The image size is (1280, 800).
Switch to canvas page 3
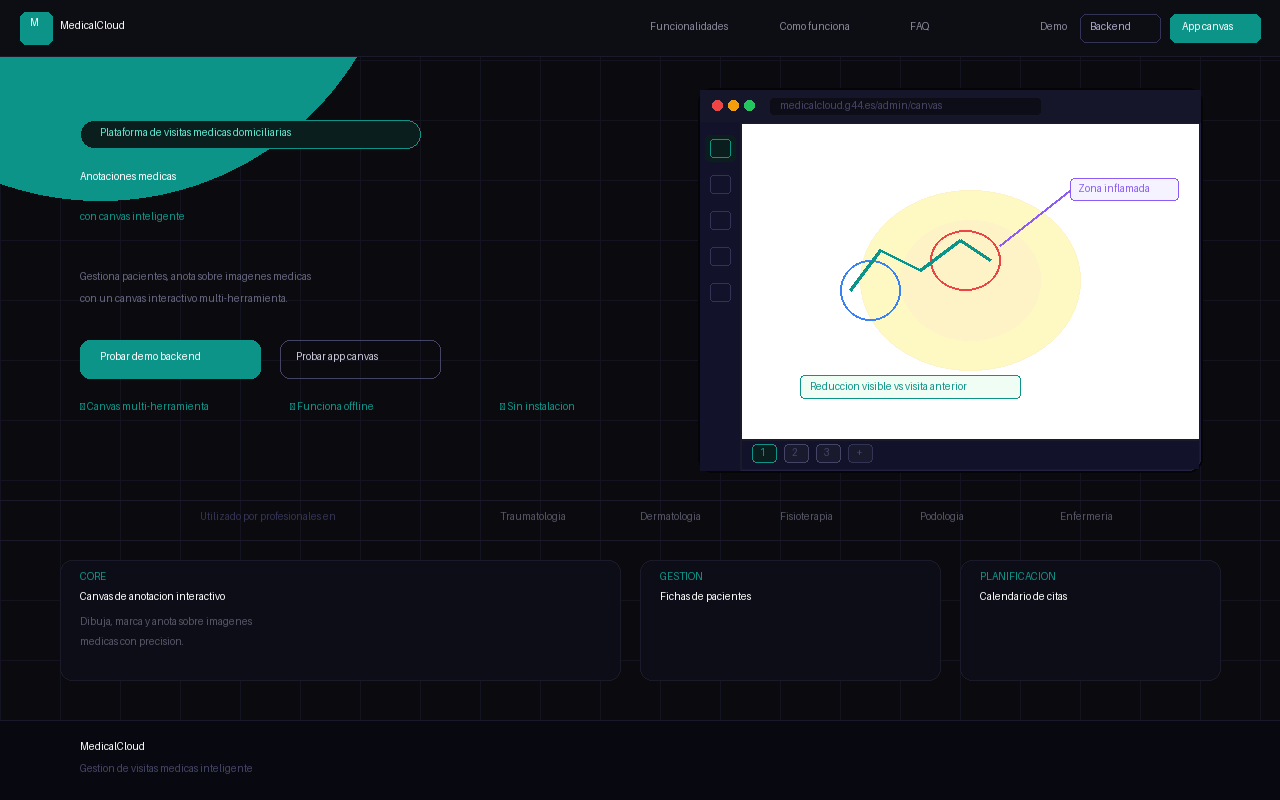pos(828,453)
